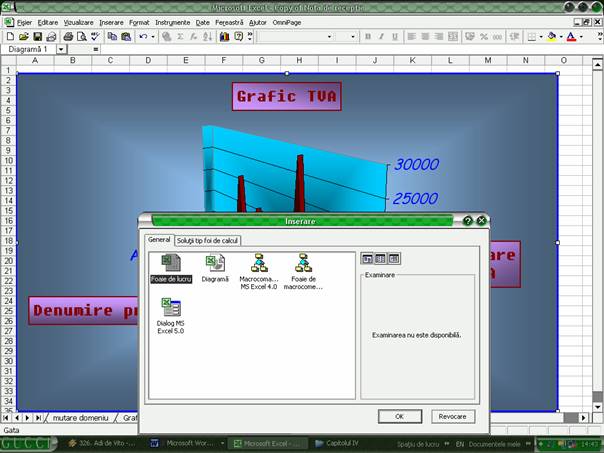
Task: Switch to Details view button
Action: [394, 258]
